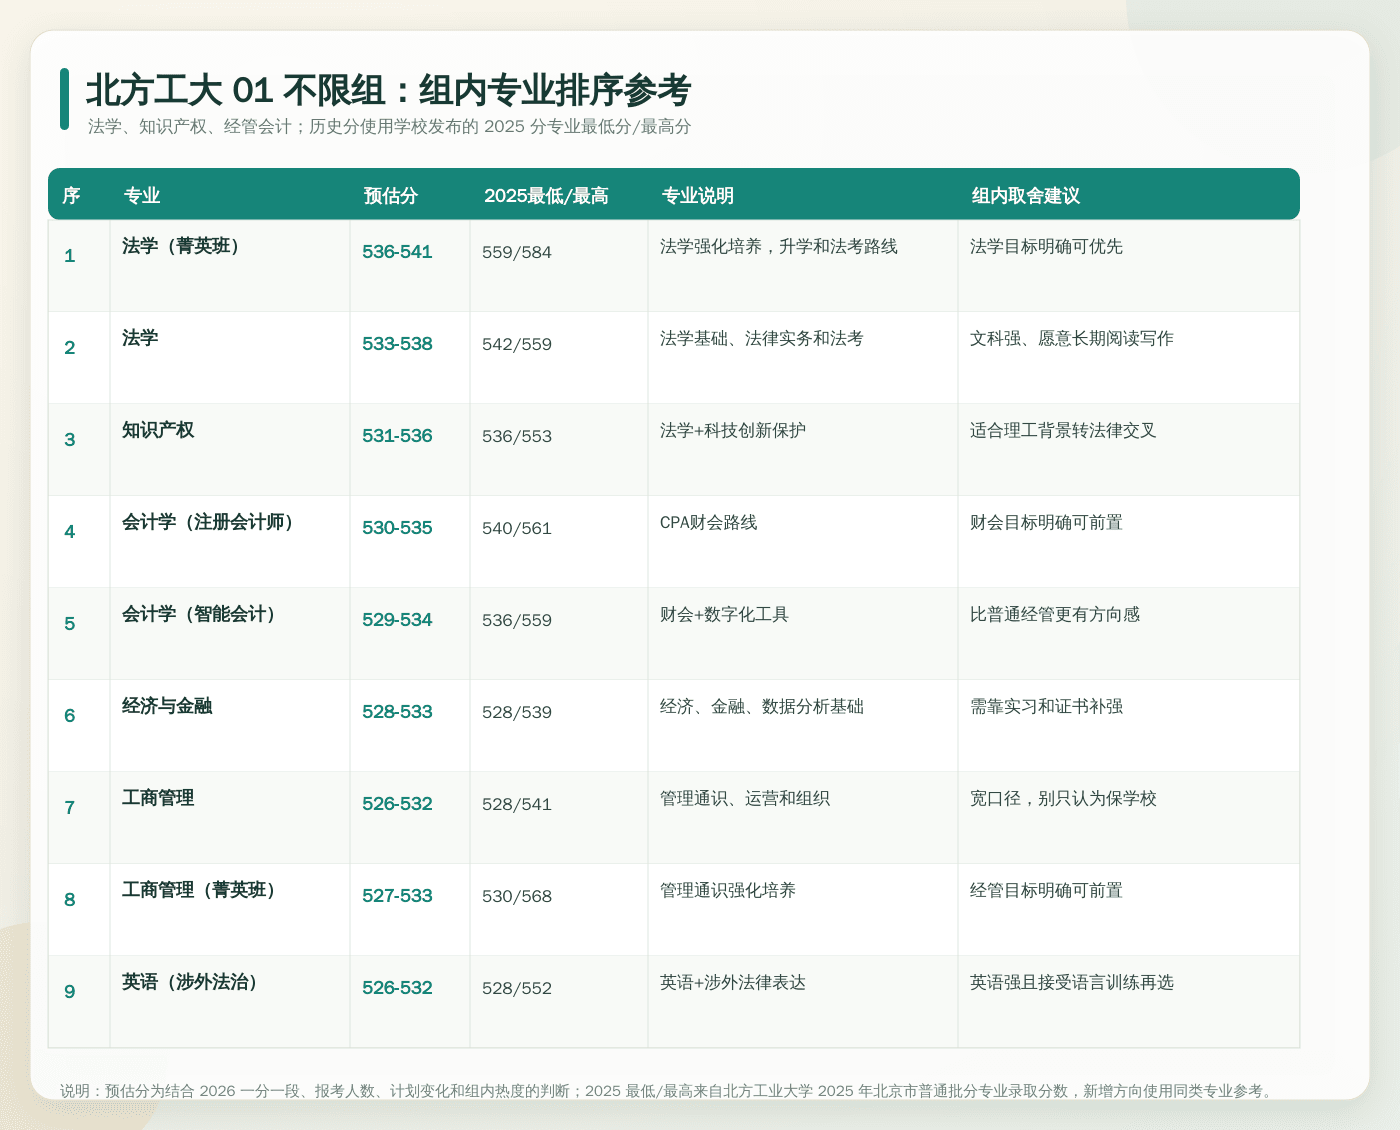Click the 528/541 score value

[x=517, y=804]
